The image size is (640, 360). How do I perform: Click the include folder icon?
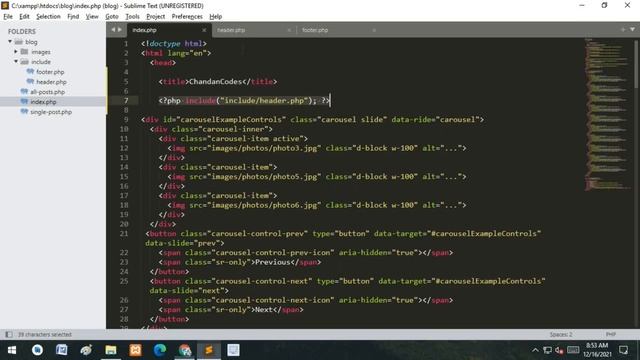click(x=24, y=62)
